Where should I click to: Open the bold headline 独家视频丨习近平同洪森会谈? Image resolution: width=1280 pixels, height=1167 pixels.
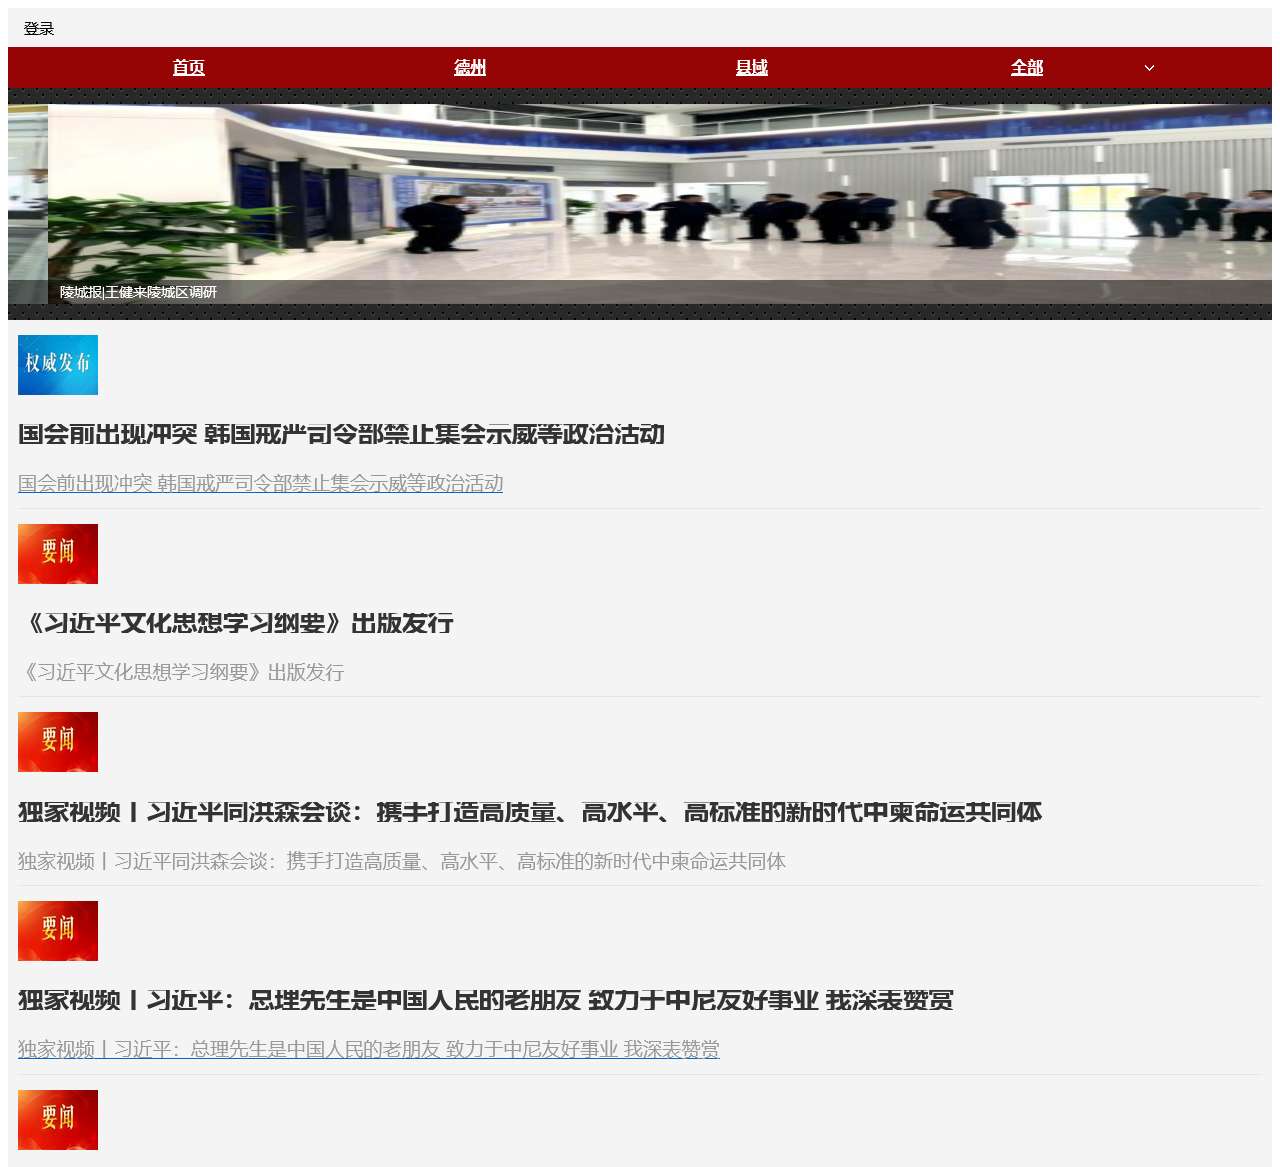coord(530,812)
